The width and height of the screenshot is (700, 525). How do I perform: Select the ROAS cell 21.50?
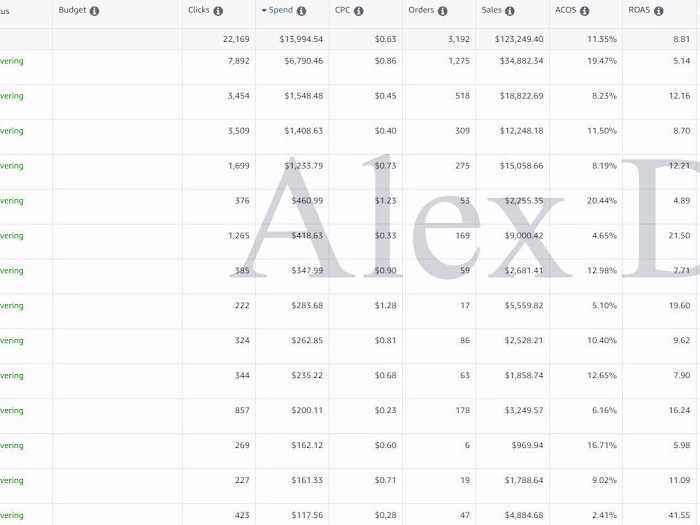[679, 236]
